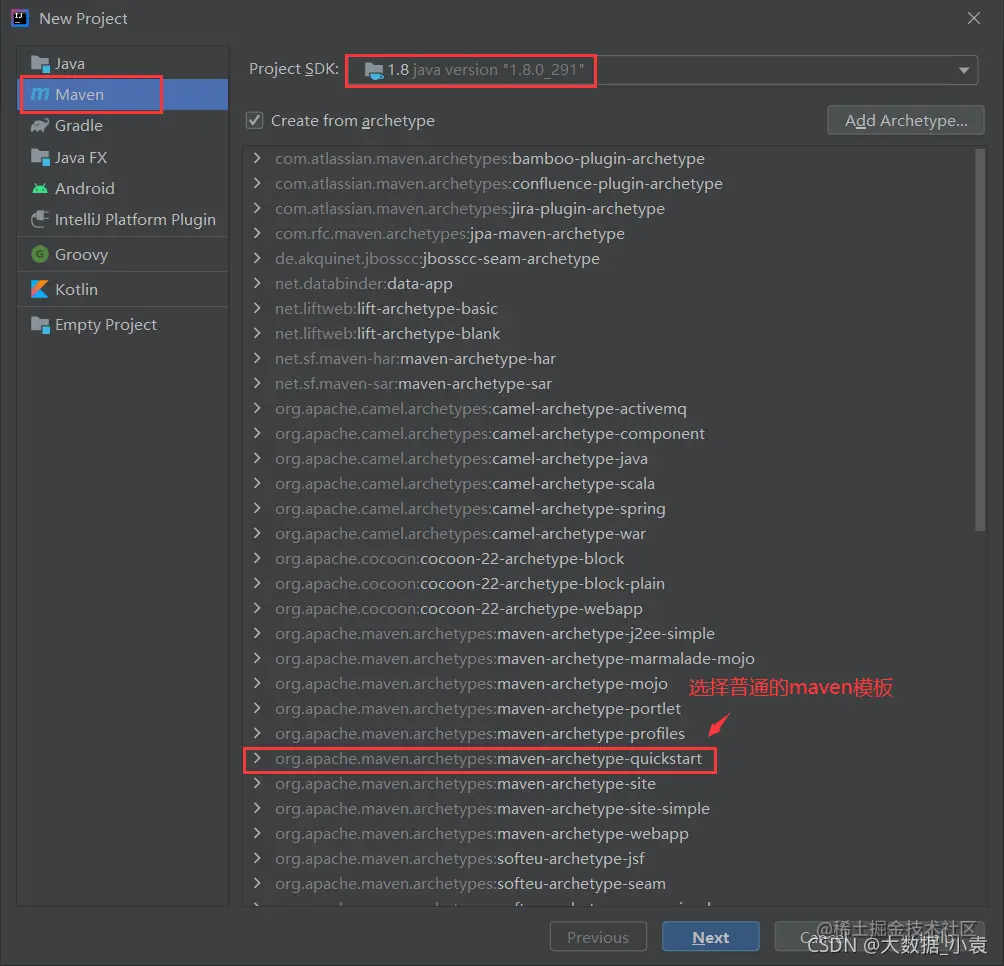Viewport: 1004px width, 966px height.
Task: Select maven-archetype-marmalade-mojo entry
Action: 515,658
